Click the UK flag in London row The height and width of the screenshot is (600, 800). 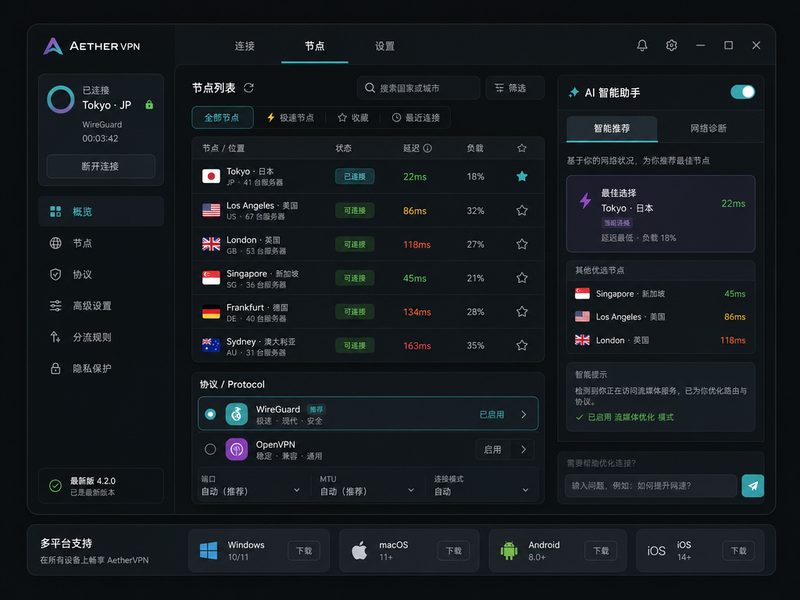pos(211,244)
